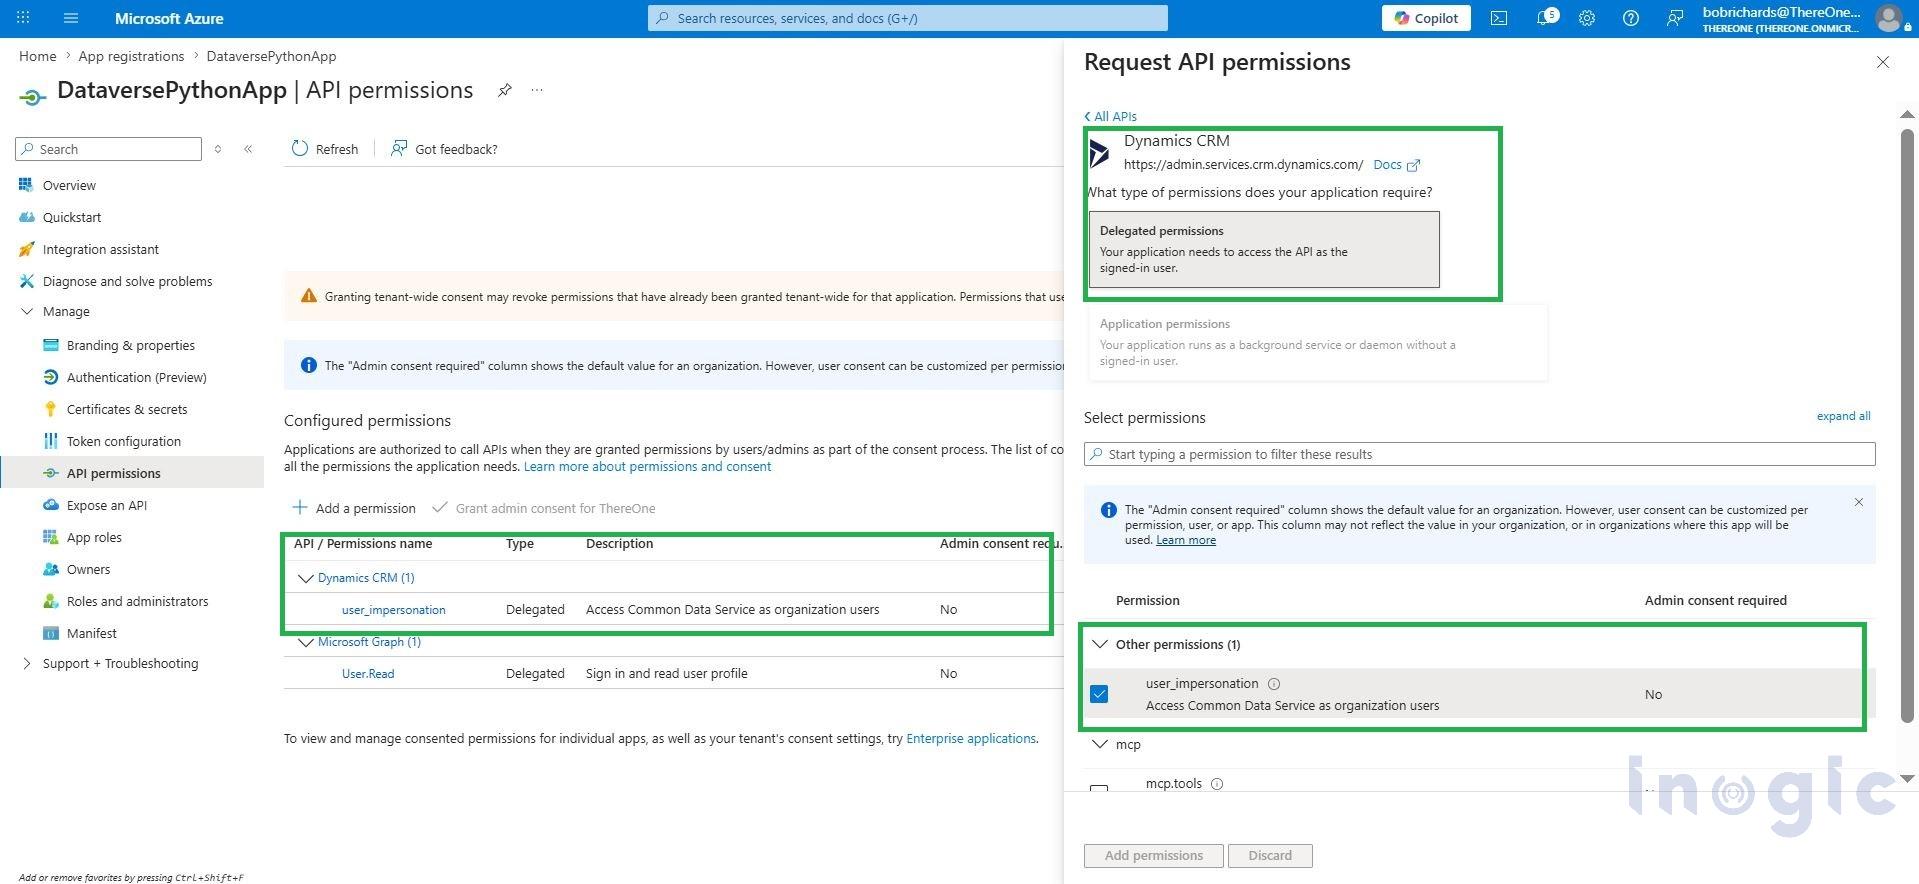
Task: Click the info icon beside mcp.tools
Action: pos(1217,784)
